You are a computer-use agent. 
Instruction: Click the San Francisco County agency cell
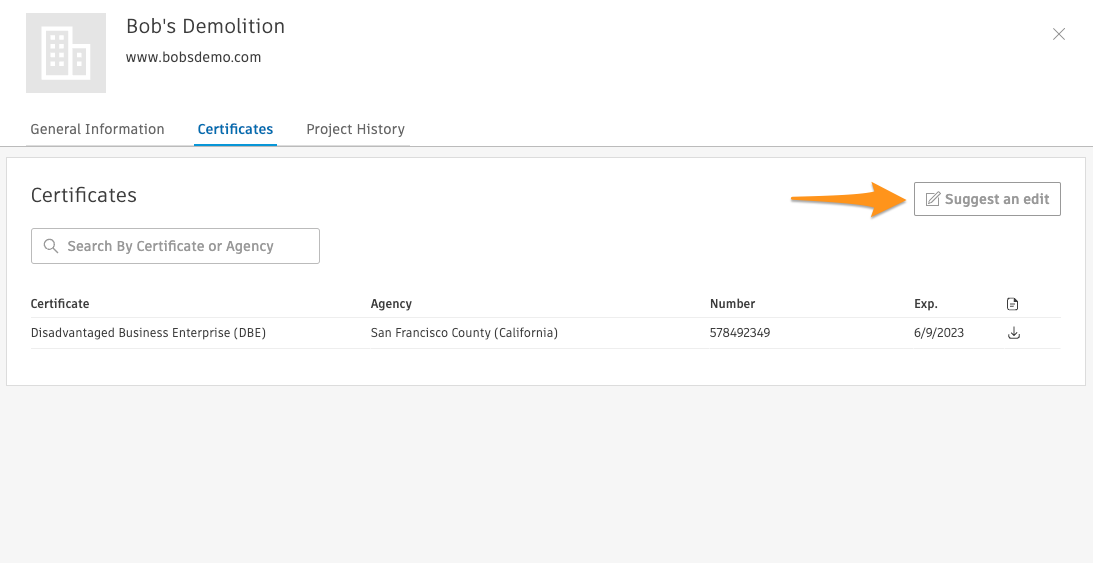tap(464, 333)
